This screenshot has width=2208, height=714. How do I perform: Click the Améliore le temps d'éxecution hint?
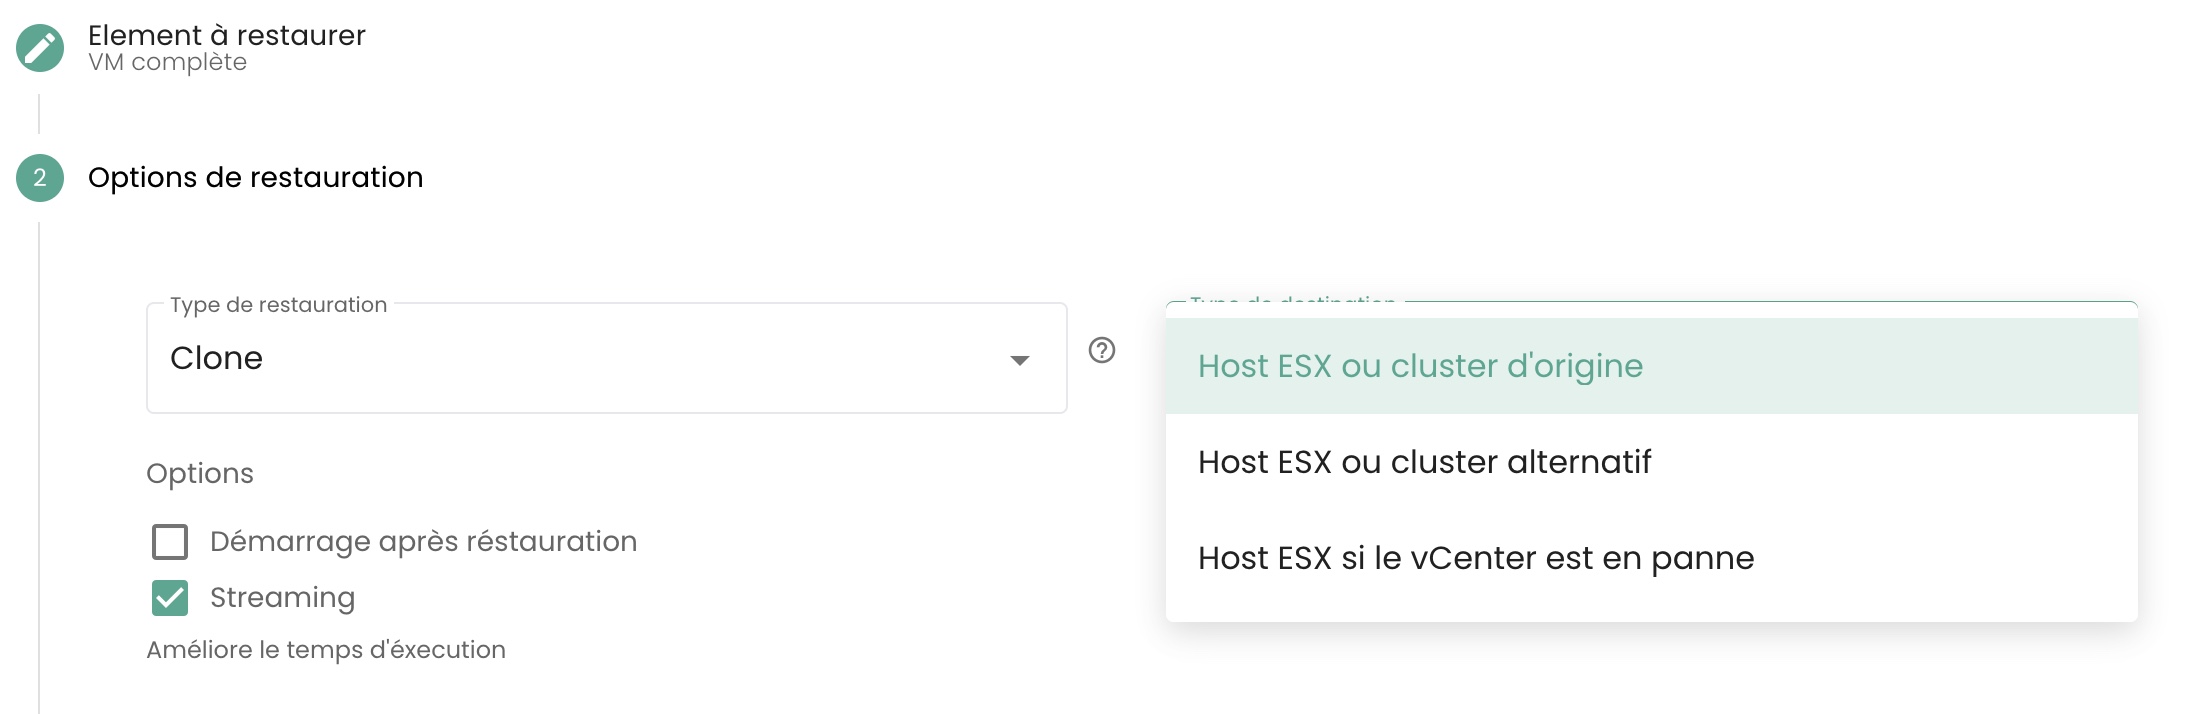[x=326, y=650]
